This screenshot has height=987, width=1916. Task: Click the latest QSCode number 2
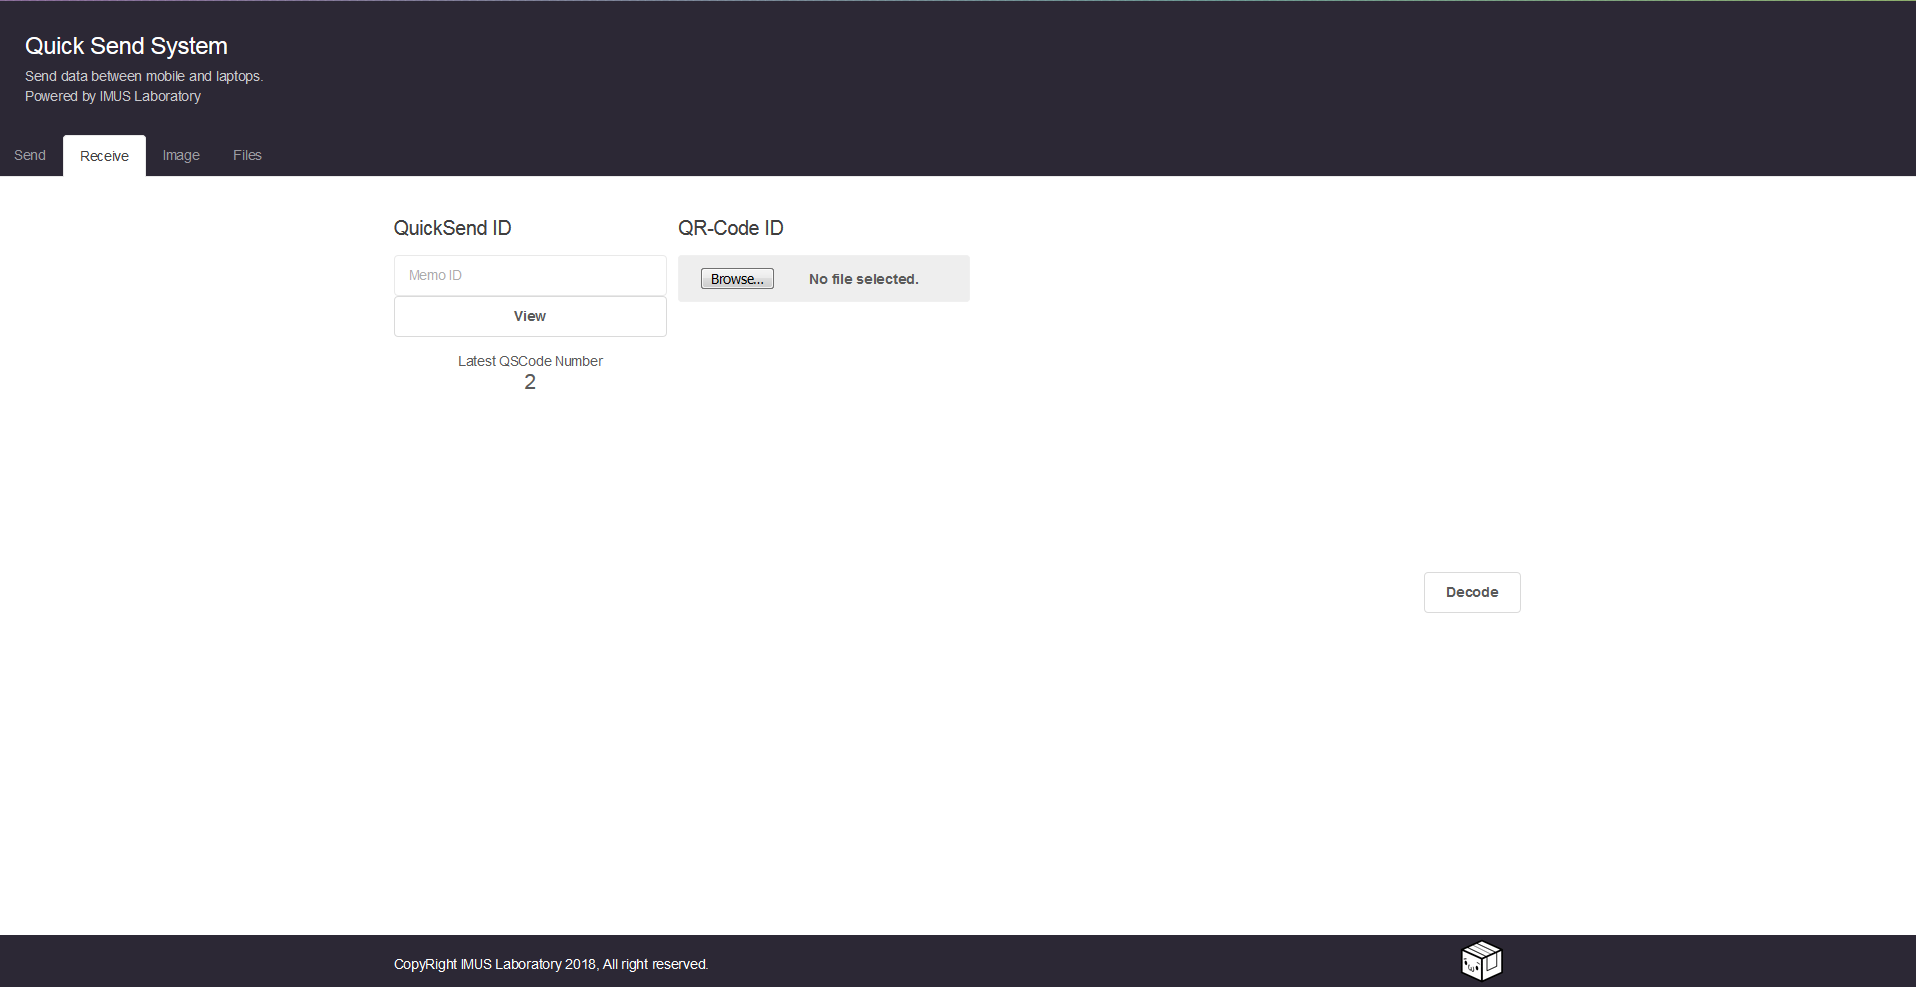click(530, 382)
